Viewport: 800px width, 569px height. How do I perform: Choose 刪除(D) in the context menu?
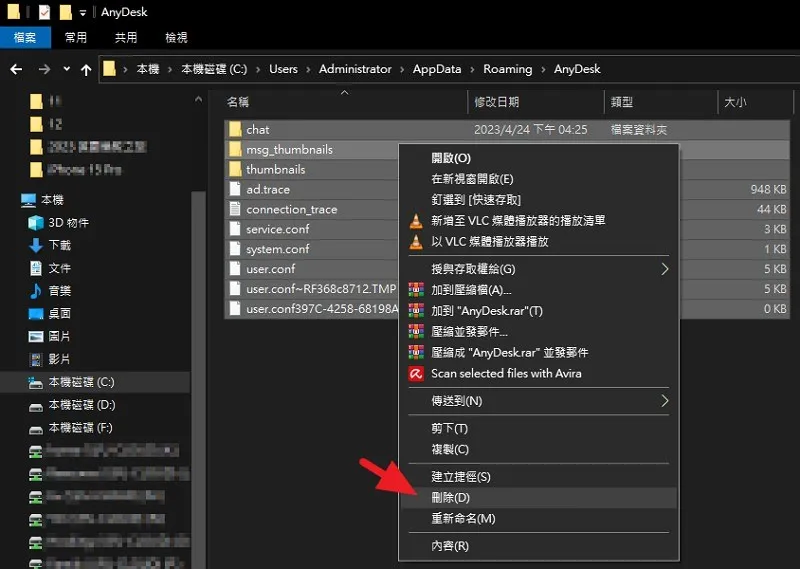539,498
